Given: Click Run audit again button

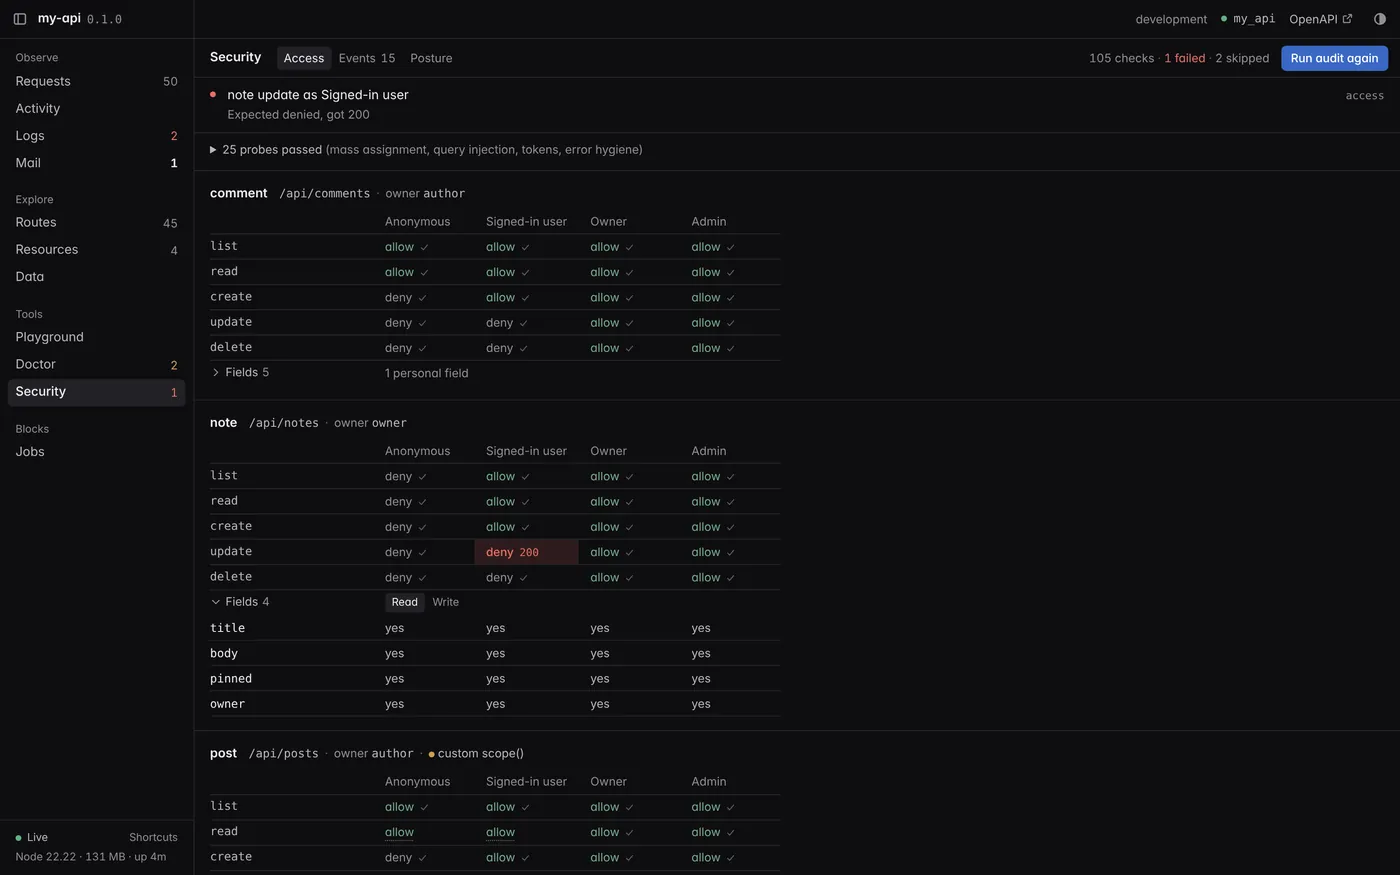Looking at the screenshot, I should 1334,58.
